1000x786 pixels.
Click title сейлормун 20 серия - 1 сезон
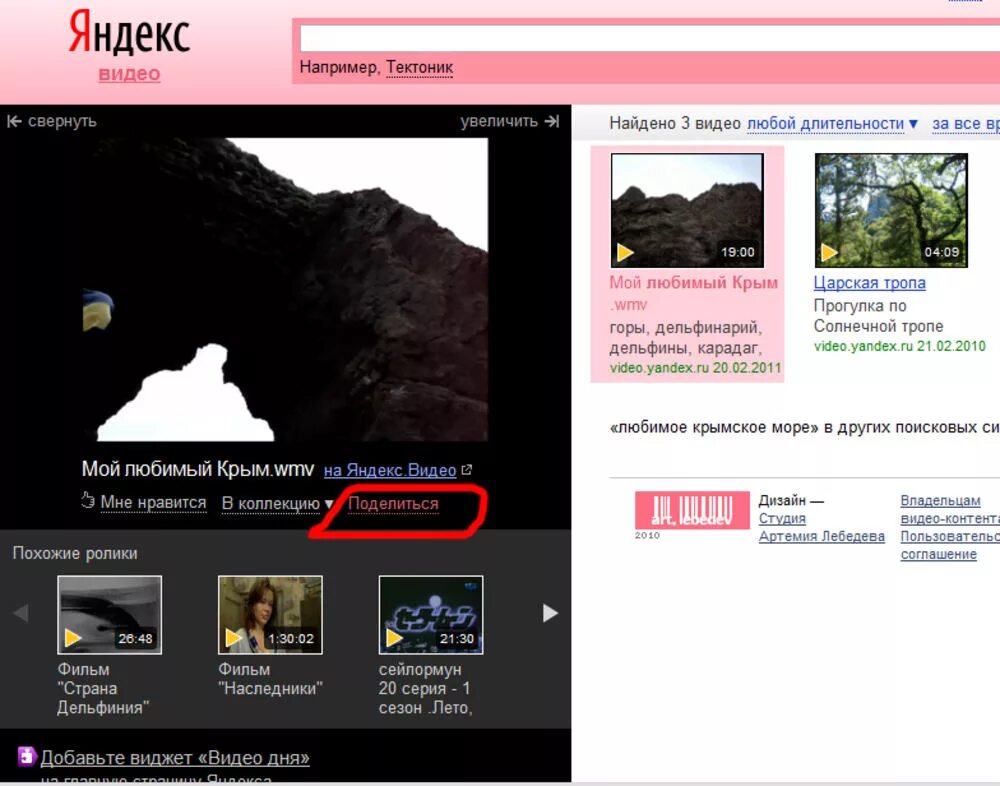(425, 688)
